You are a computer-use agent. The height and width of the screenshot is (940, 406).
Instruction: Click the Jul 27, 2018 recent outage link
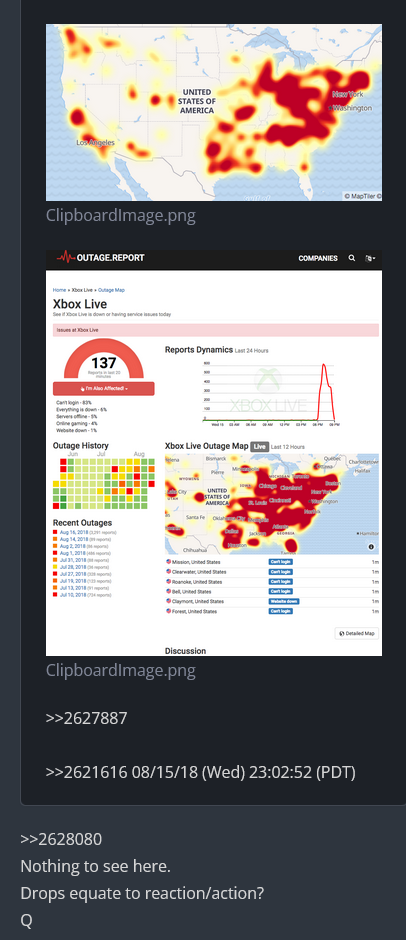pyautogui.click(x=73, y=574)
